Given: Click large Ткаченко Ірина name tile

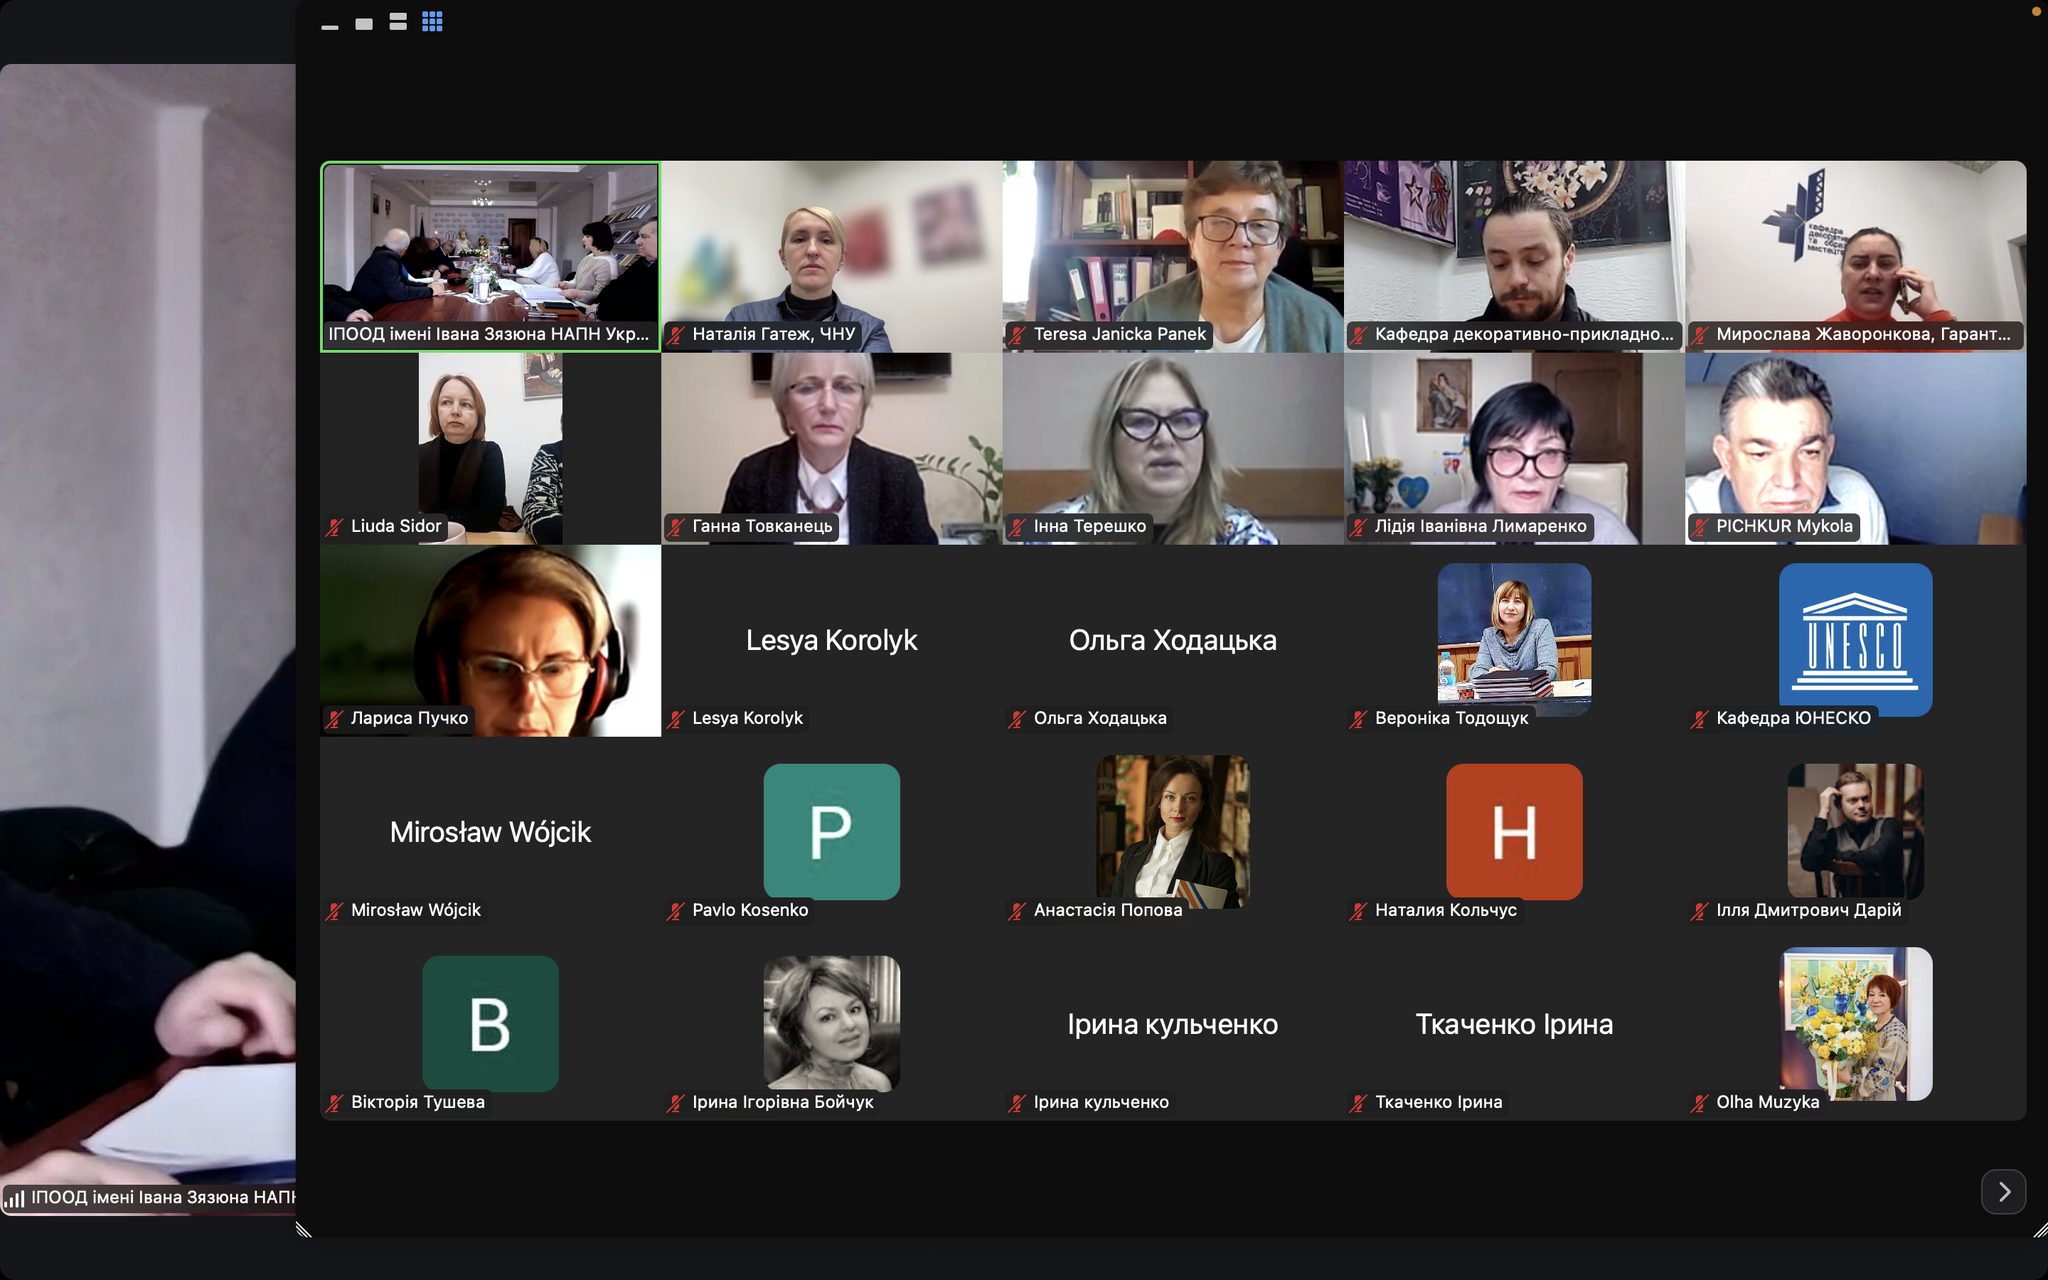Looking at the screenshot, I should (x=1514, y=1024).
